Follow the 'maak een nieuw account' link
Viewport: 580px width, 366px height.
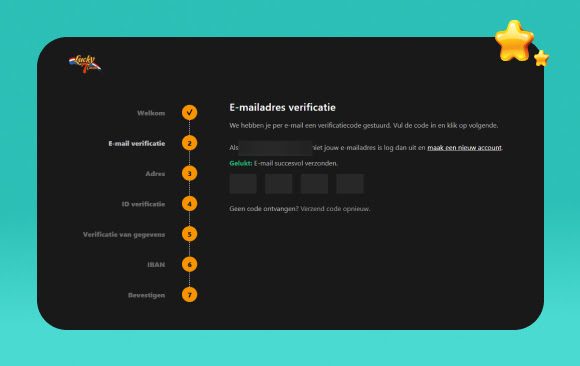(x=464, y=148)
